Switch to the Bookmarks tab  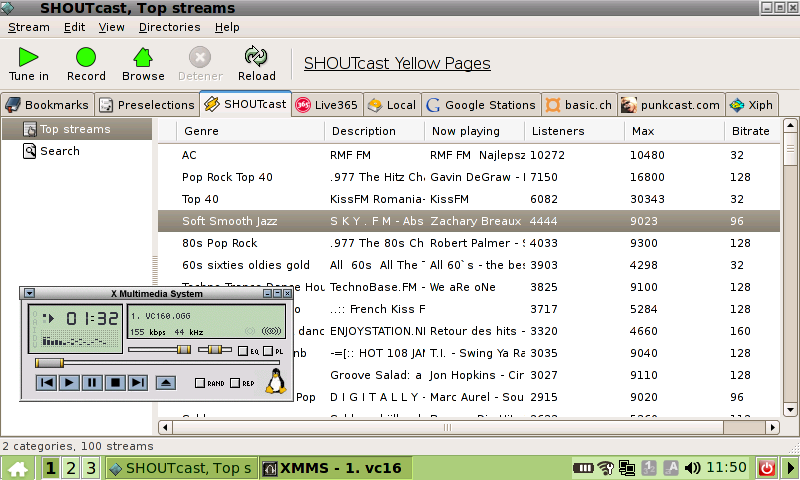pos(47,105)
